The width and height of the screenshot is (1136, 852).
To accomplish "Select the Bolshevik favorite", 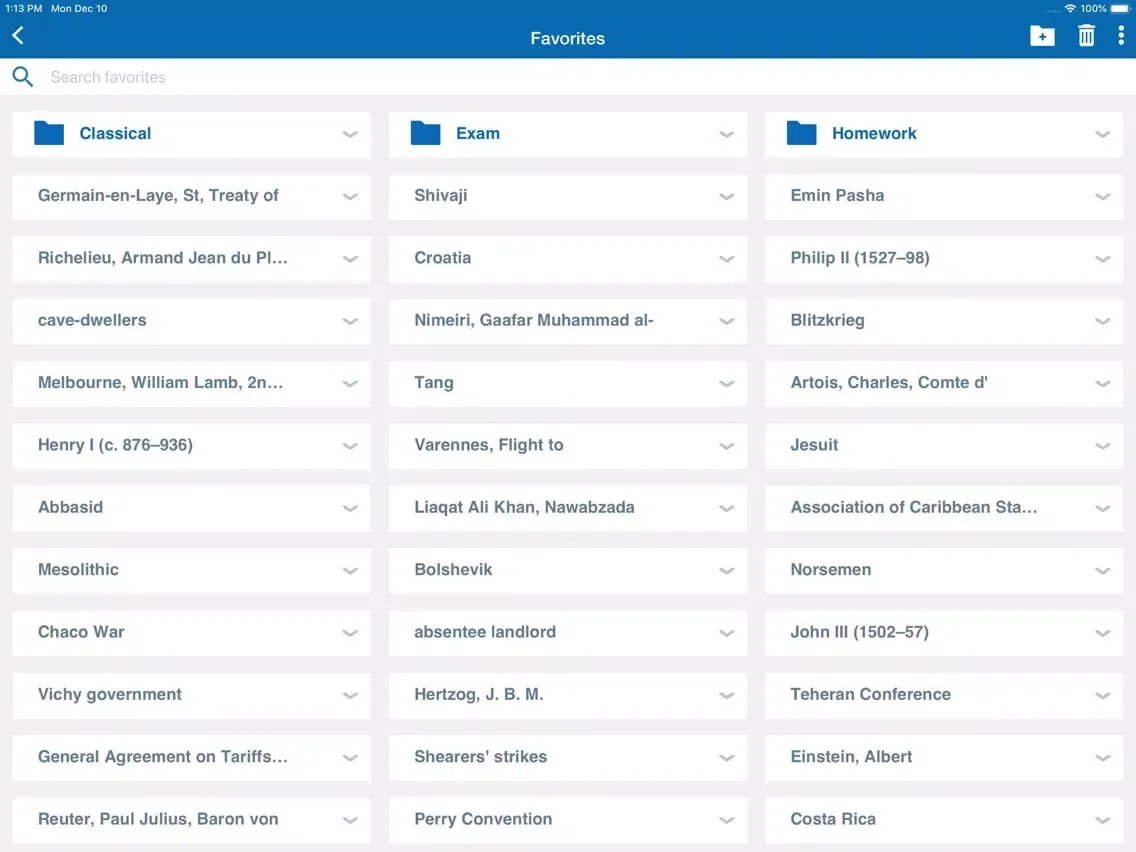I will [x=453, y=570].
